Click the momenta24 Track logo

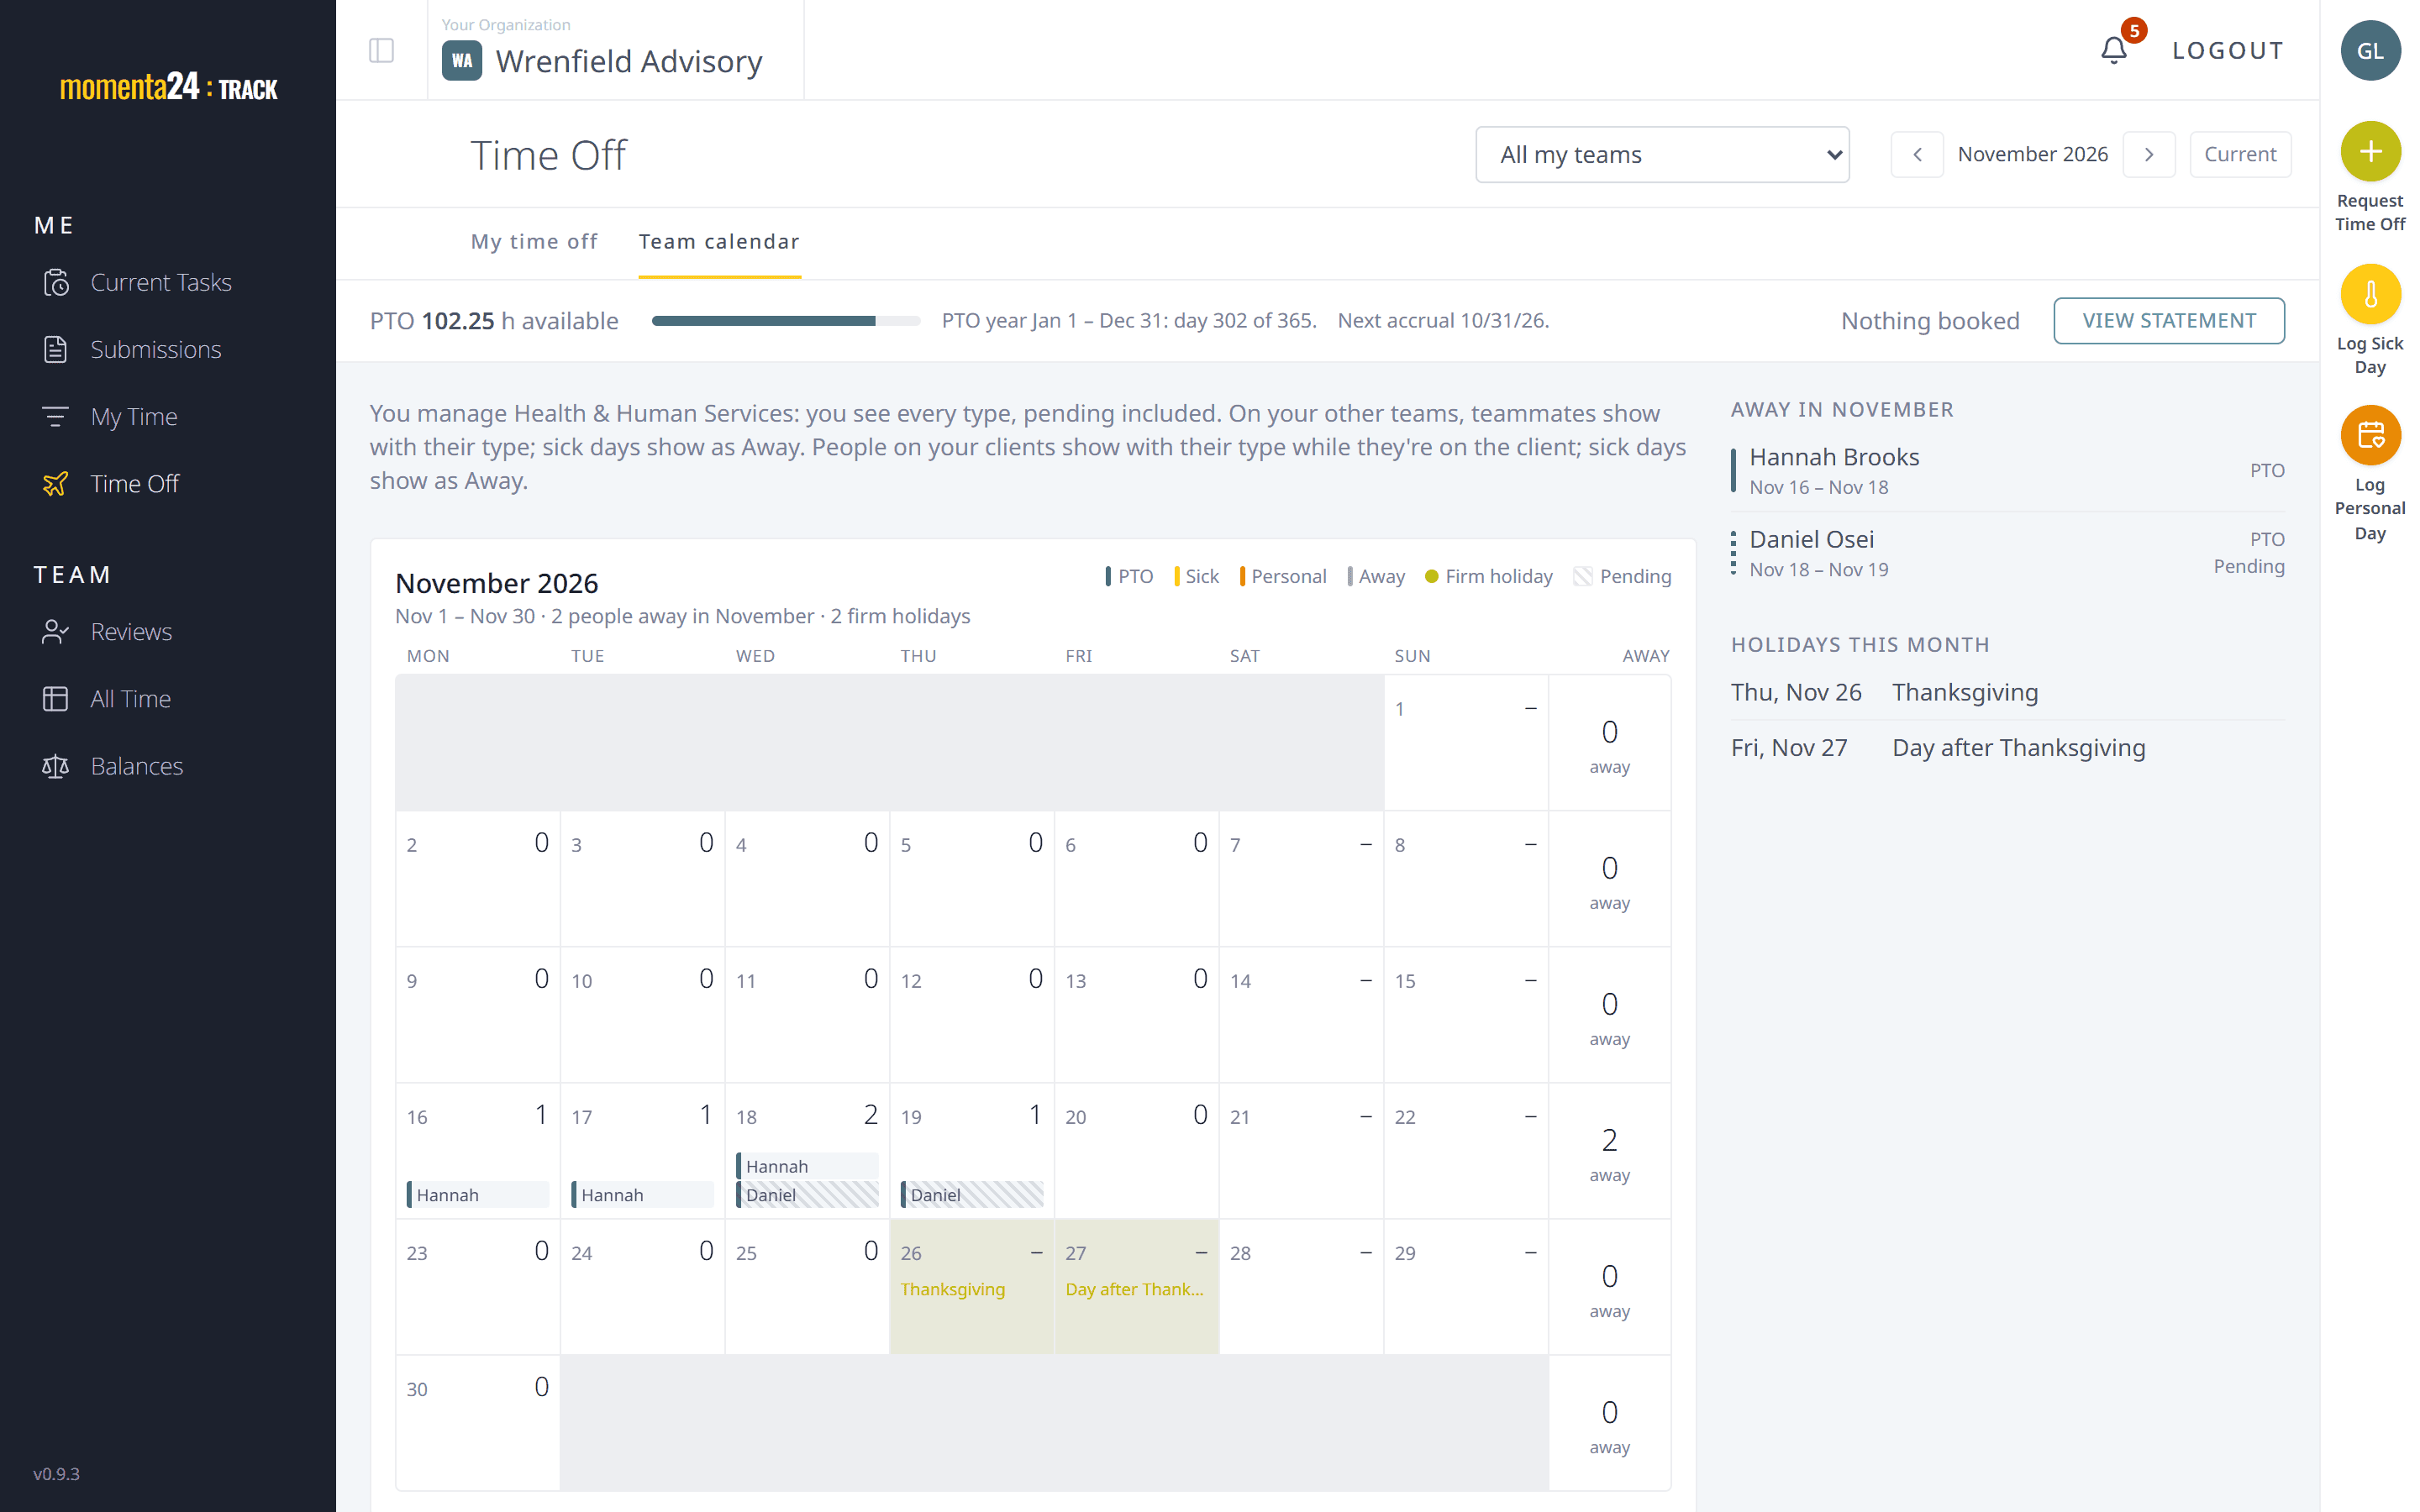click(168, 87)
